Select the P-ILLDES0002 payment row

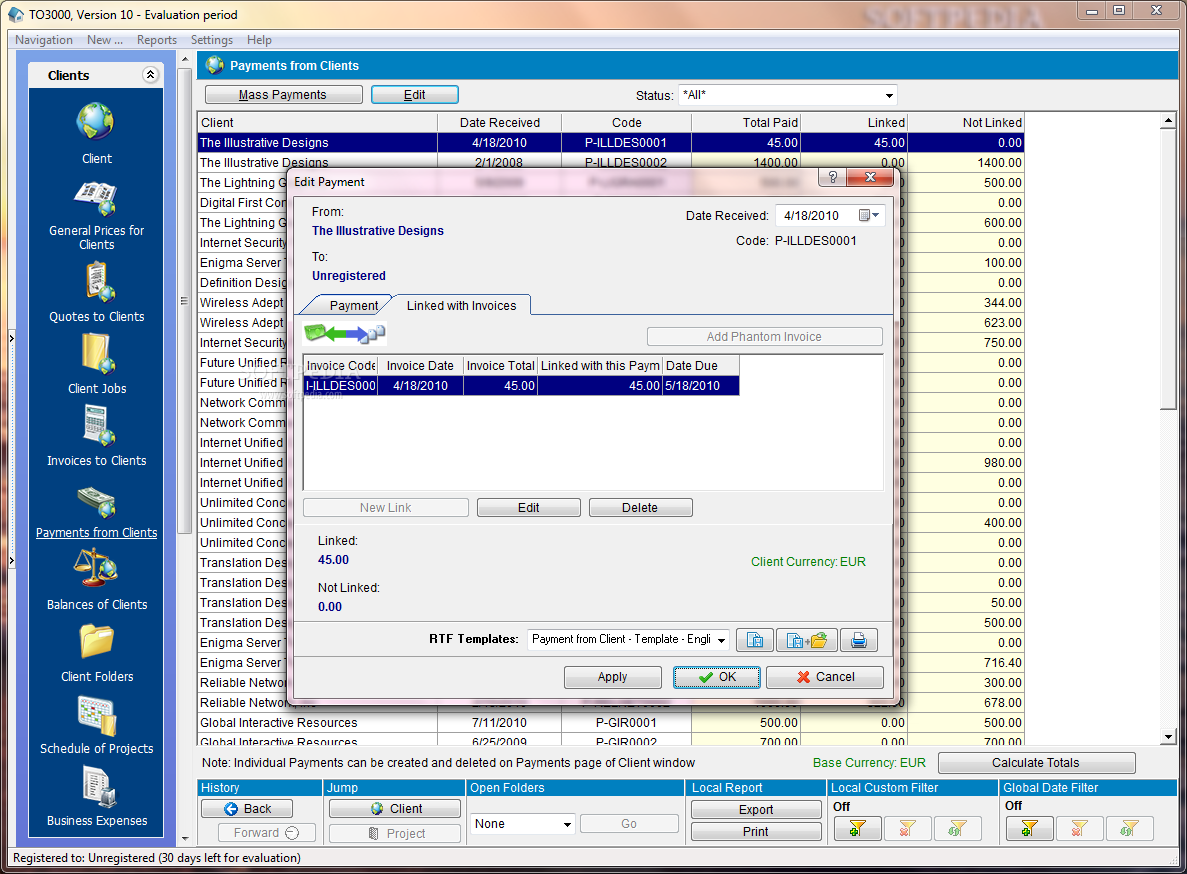point(610,160)
